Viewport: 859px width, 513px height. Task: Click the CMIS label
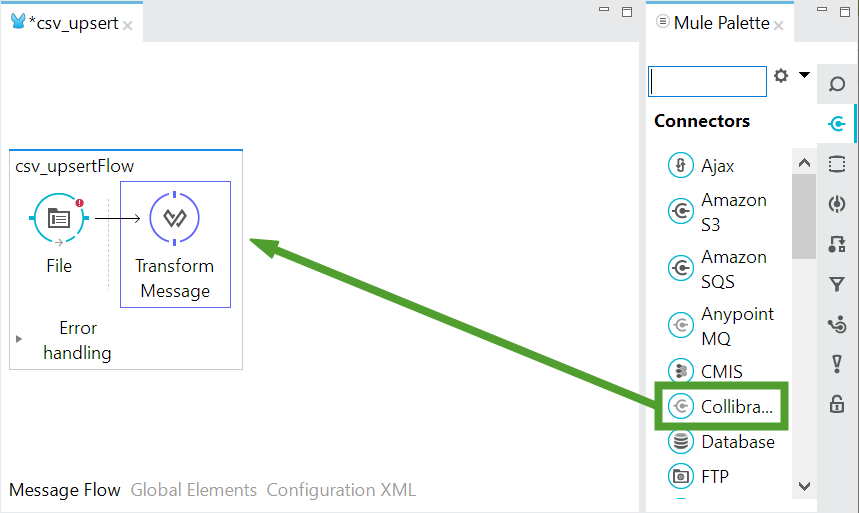click(721, 372)
